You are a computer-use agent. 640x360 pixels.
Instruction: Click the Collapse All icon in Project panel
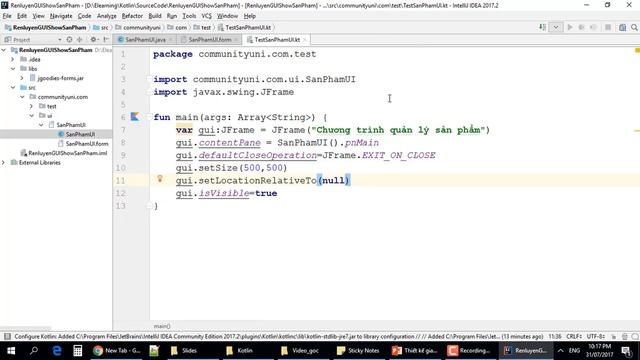coord(80,40)
